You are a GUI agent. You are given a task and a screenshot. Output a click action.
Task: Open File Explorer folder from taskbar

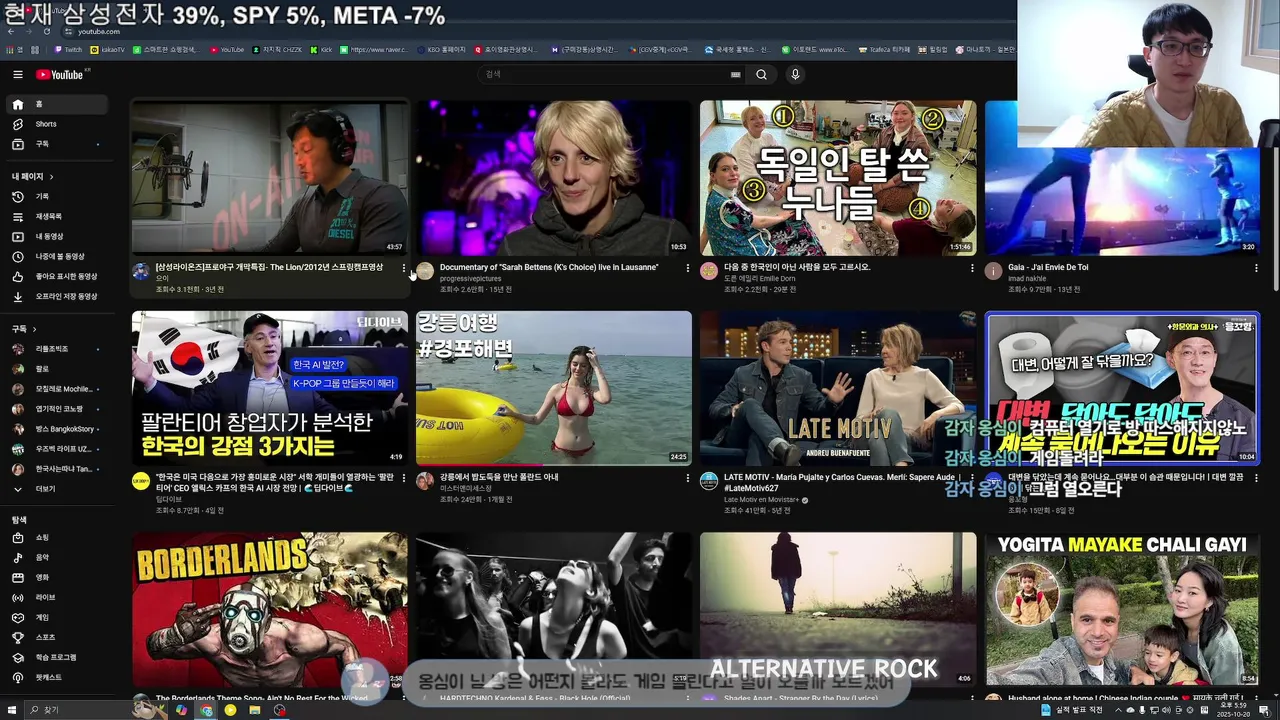tap(255, 710)
